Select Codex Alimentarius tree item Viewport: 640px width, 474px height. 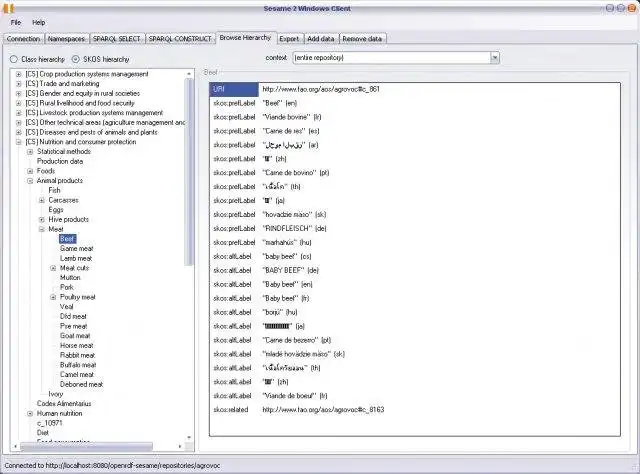(x=64, y=404)
